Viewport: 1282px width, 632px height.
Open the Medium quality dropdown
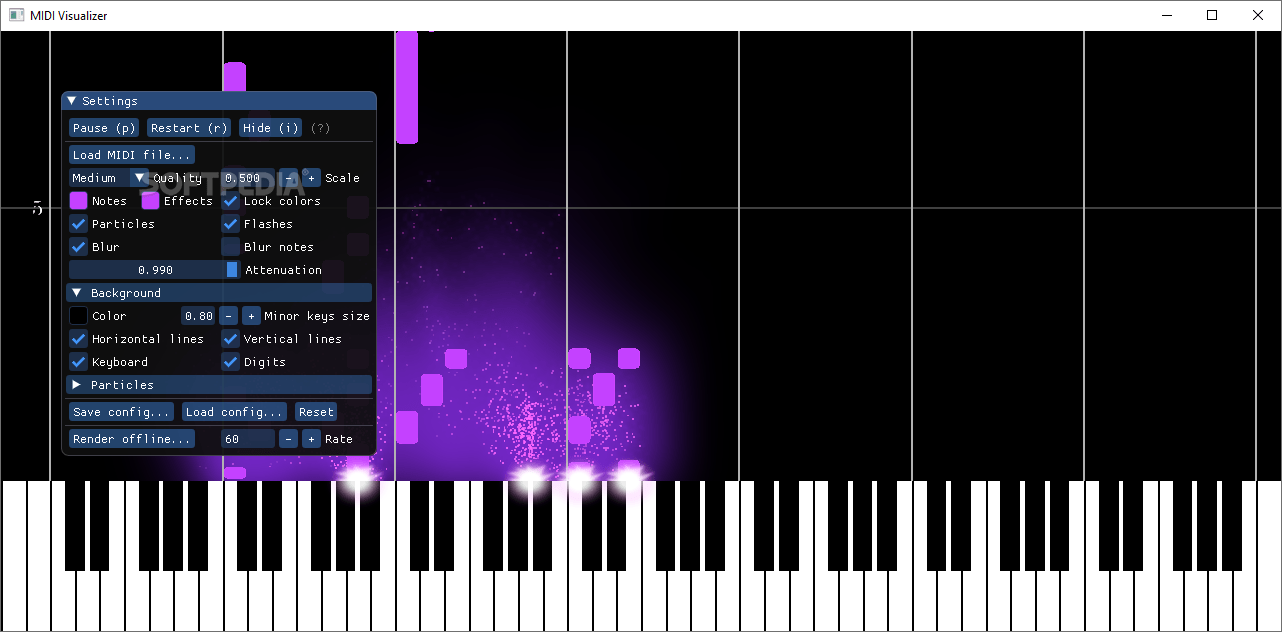pos(103,177)
